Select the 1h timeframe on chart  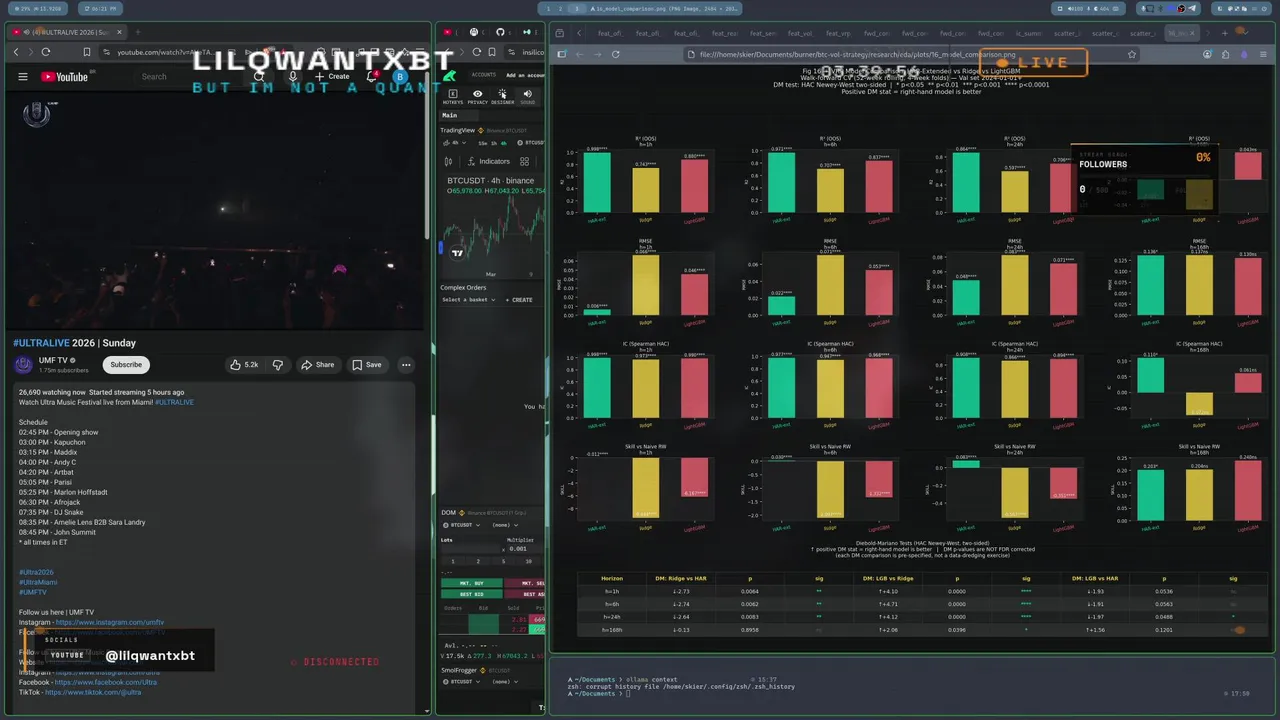coord(493,142)
